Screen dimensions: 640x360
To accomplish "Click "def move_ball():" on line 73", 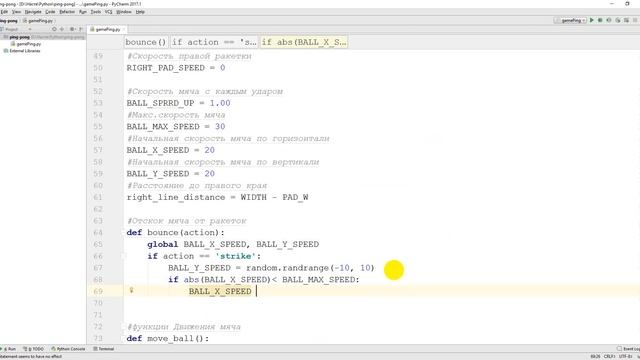I will coord(168,338).
